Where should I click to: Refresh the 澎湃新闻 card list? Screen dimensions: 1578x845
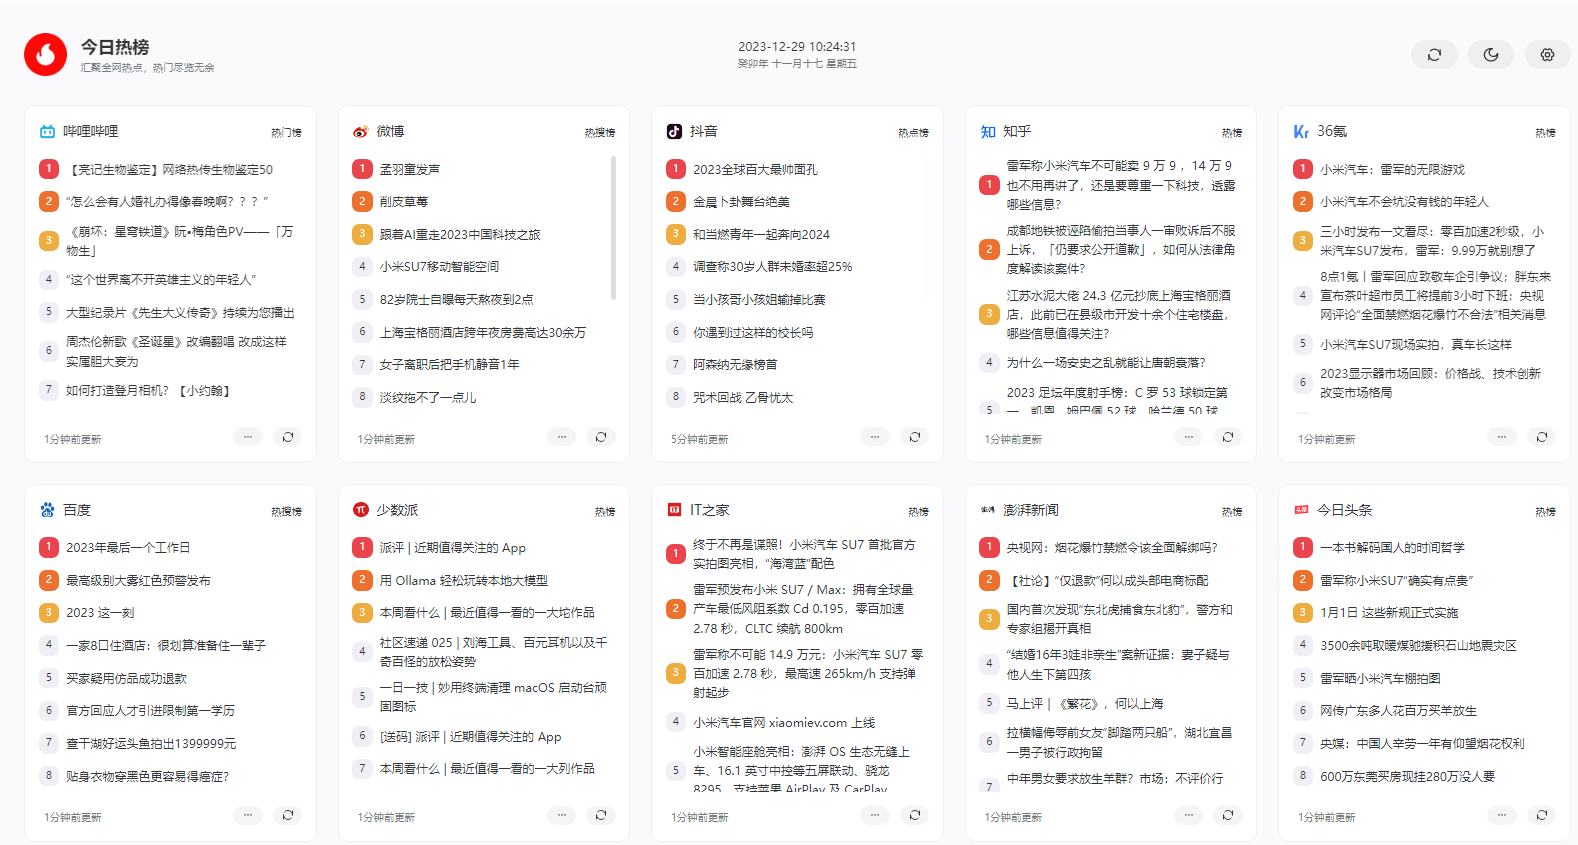(1228, 815)
